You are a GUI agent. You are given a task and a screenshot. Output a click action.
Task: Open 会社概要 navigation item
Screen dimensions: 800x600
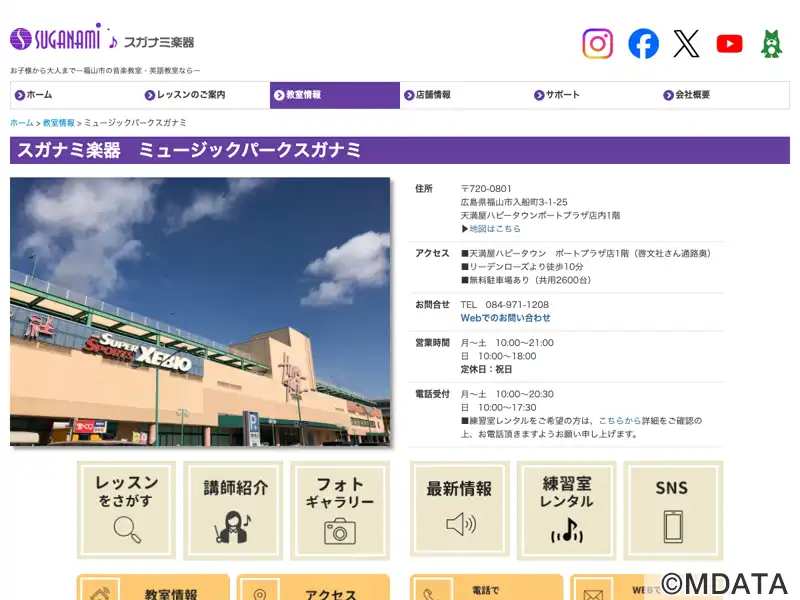click(724, 95)
